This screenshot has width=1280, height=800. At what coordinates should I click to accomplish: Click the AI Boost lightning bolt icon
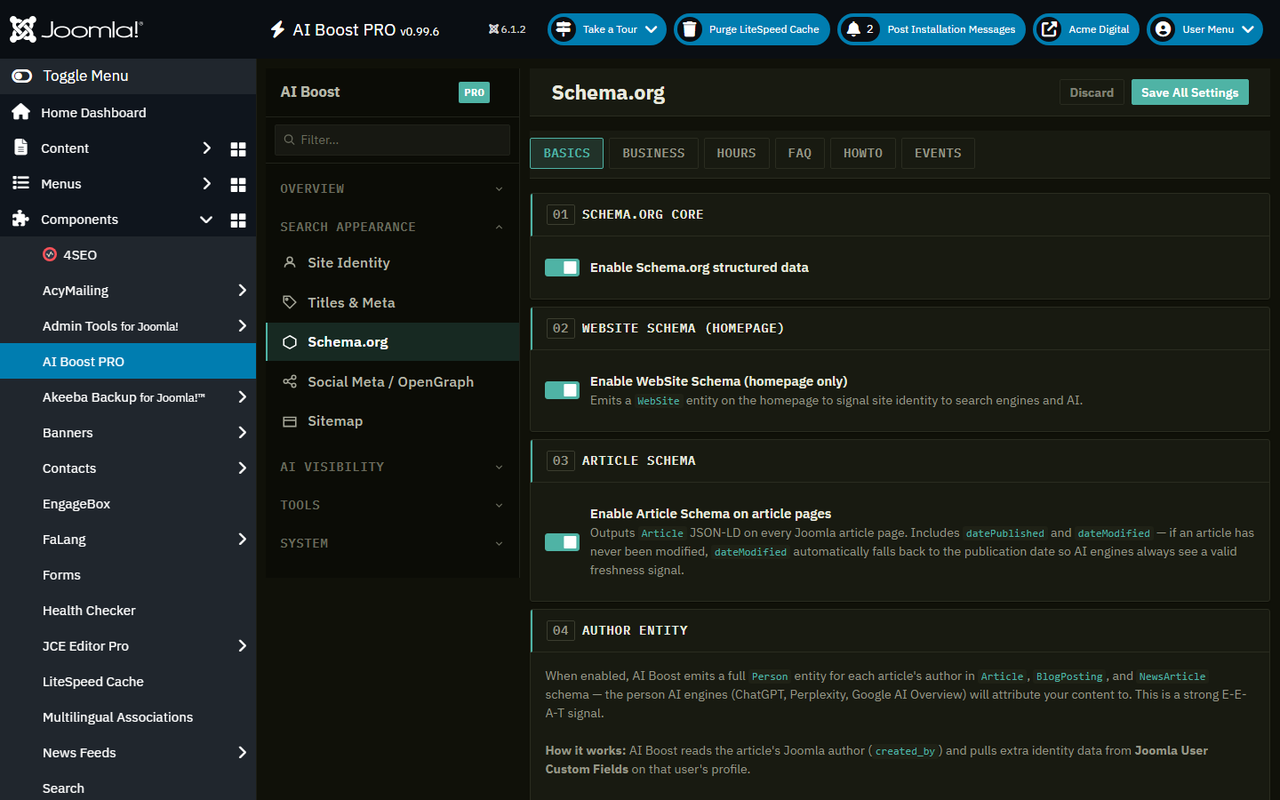[x=278, y=30]
